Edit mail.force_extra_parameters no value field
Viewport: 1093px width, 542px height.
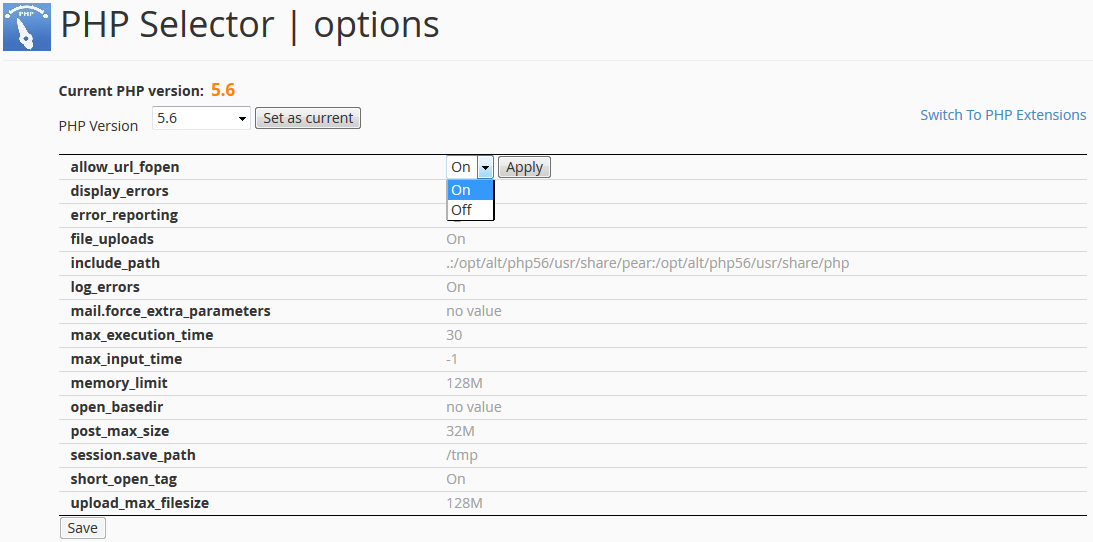click(x=474, y=311)
